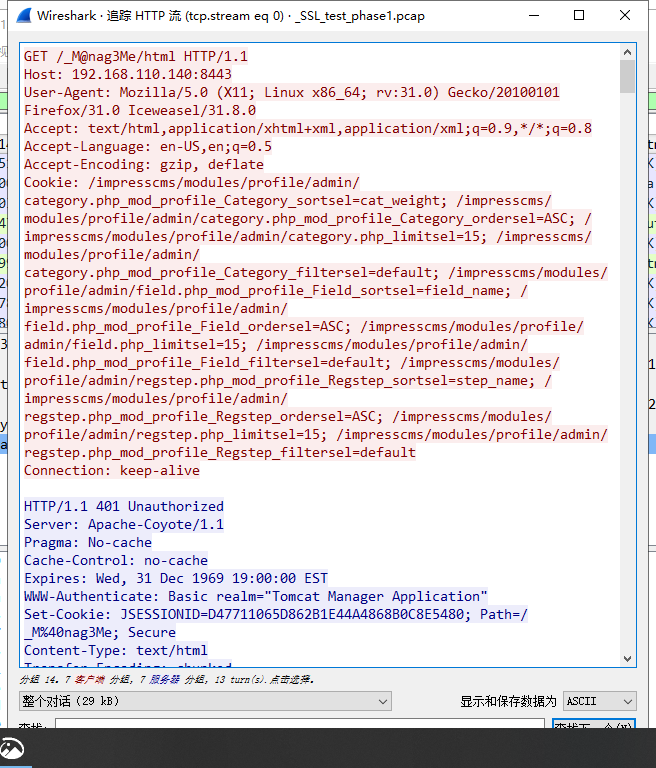Click the 'Regstep_filtersel=default' cookie line
The height and width of the screenshot is (768, 656).
coord(220,453)
